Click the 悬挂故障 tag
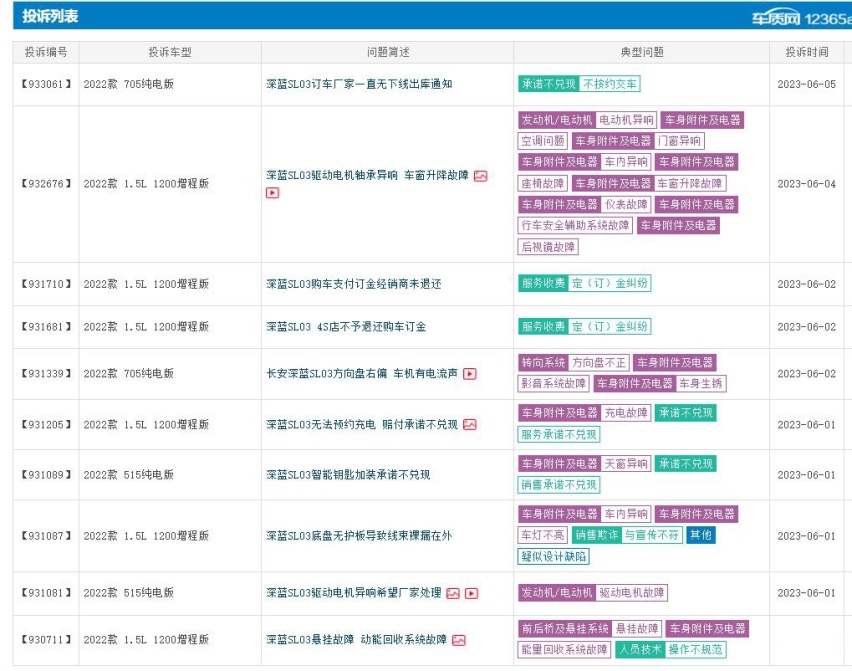This screenshot has height=671, width=852. (x=637, y=629)
